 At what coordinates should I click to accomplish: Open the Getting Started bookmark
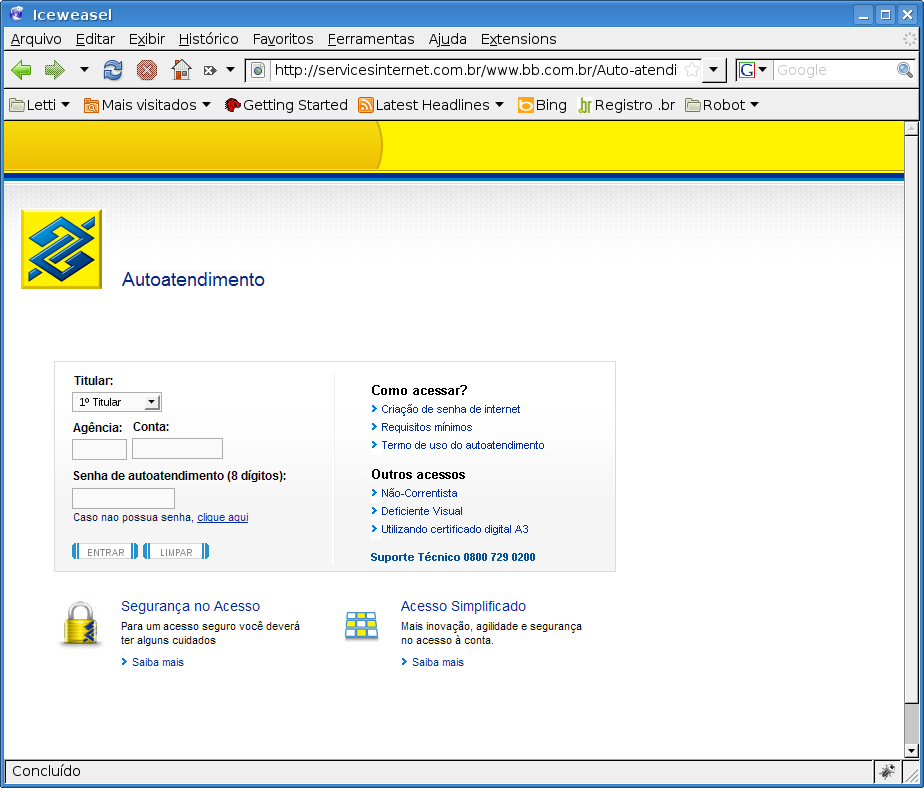(286, 105)
